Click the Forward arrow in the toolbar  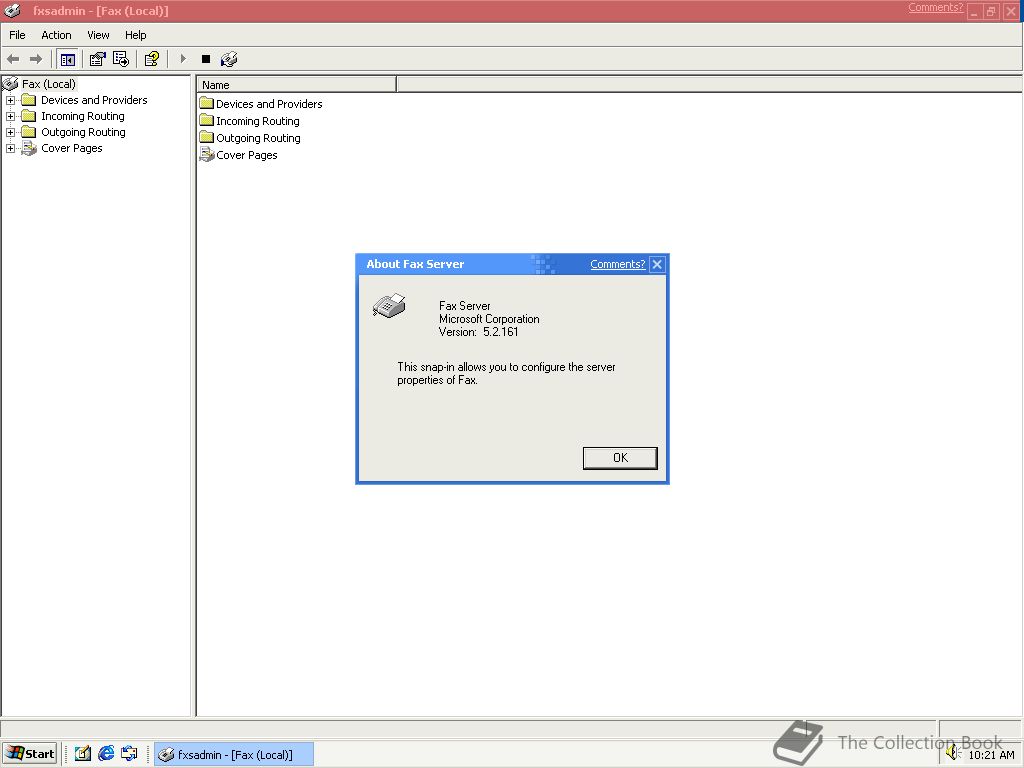tap(36, 59)
